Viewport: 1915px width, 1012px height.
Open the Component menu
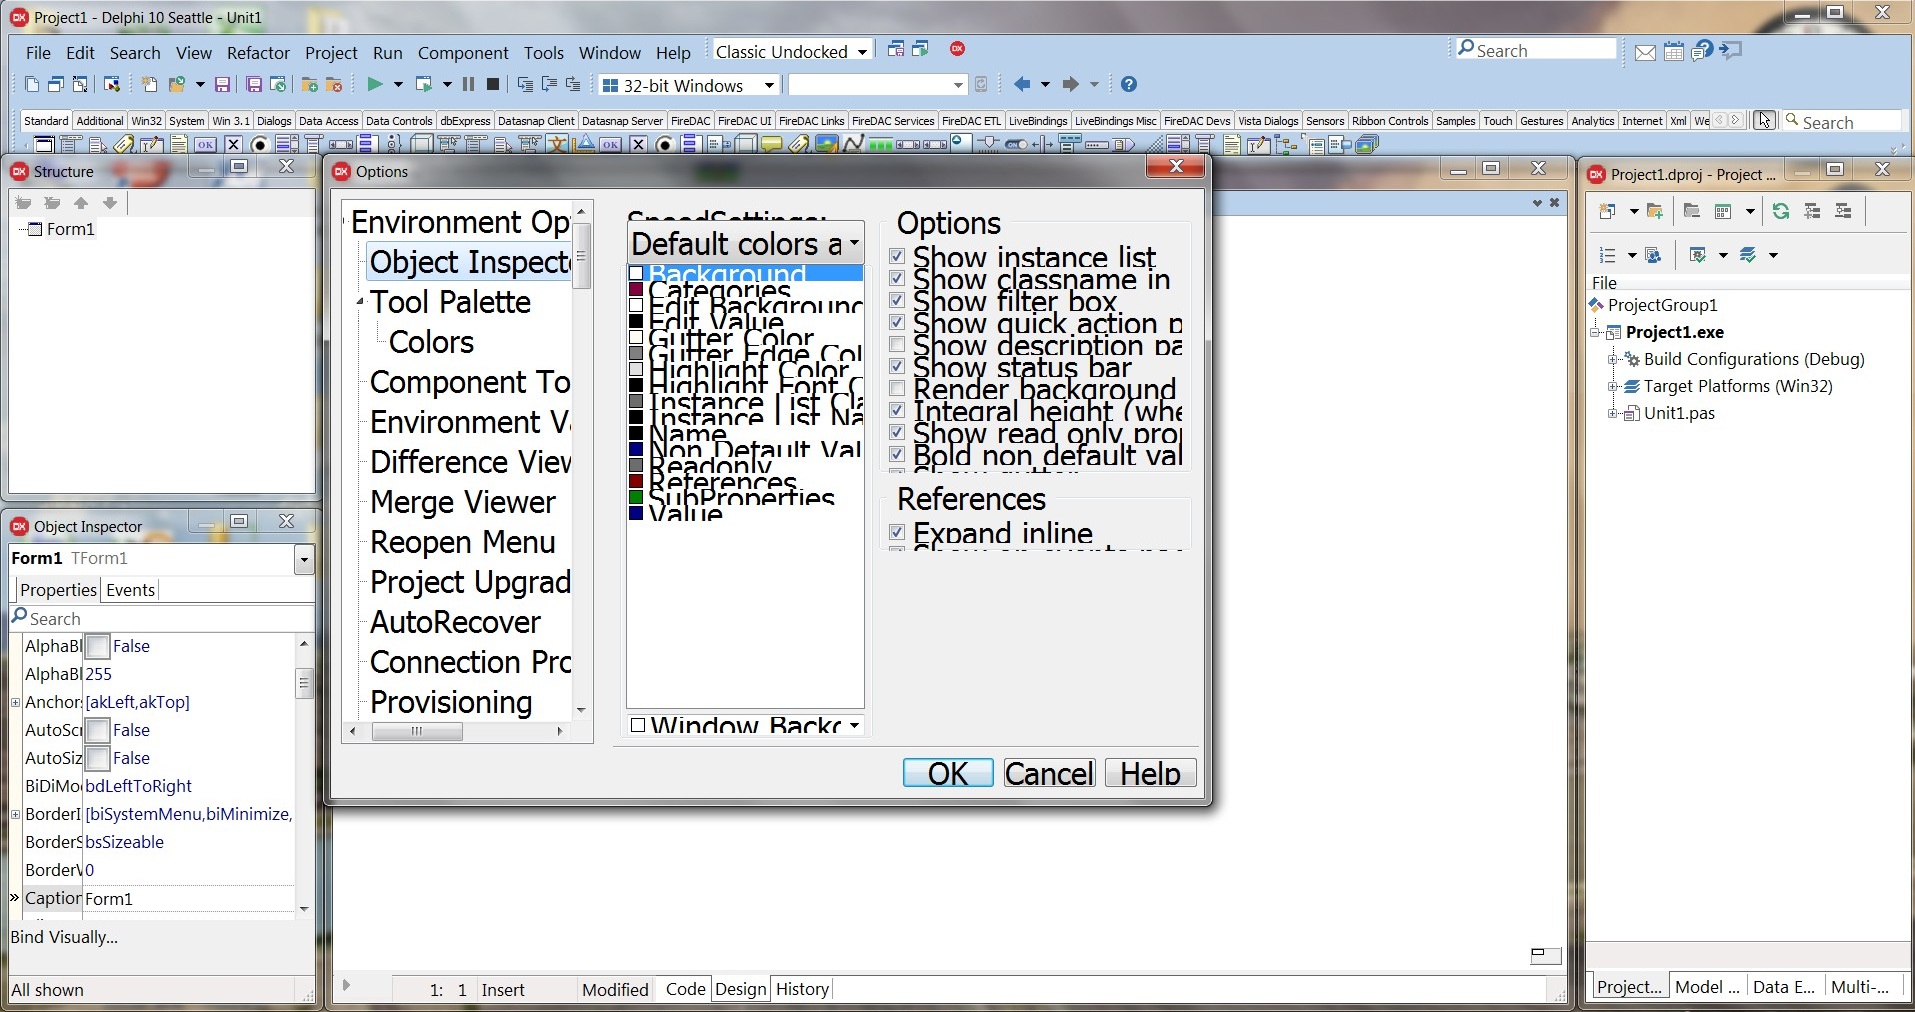463,53
